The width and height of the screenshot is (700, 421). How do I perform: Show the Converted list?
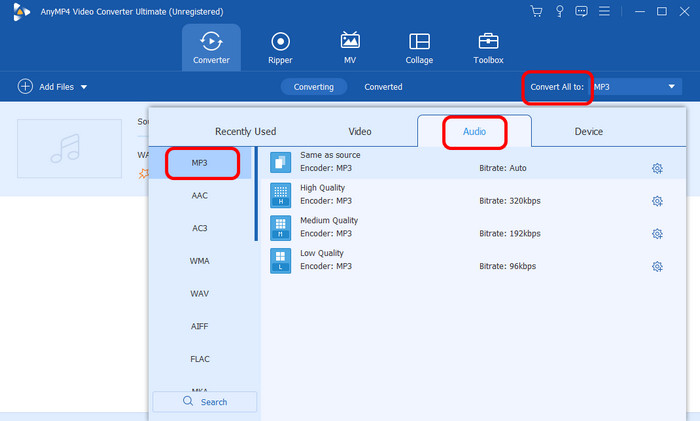coord(383,87)
